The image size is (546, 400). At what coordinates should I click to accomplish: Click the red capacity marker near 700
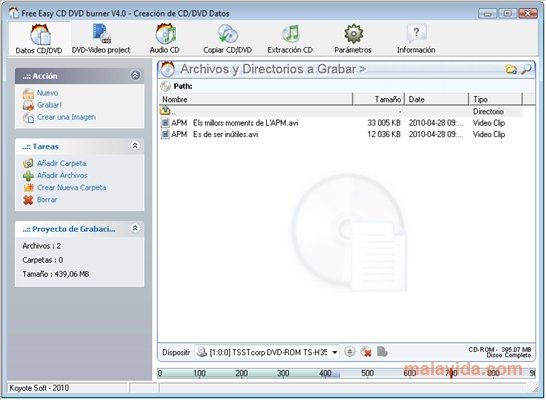[x=451, y=374]
